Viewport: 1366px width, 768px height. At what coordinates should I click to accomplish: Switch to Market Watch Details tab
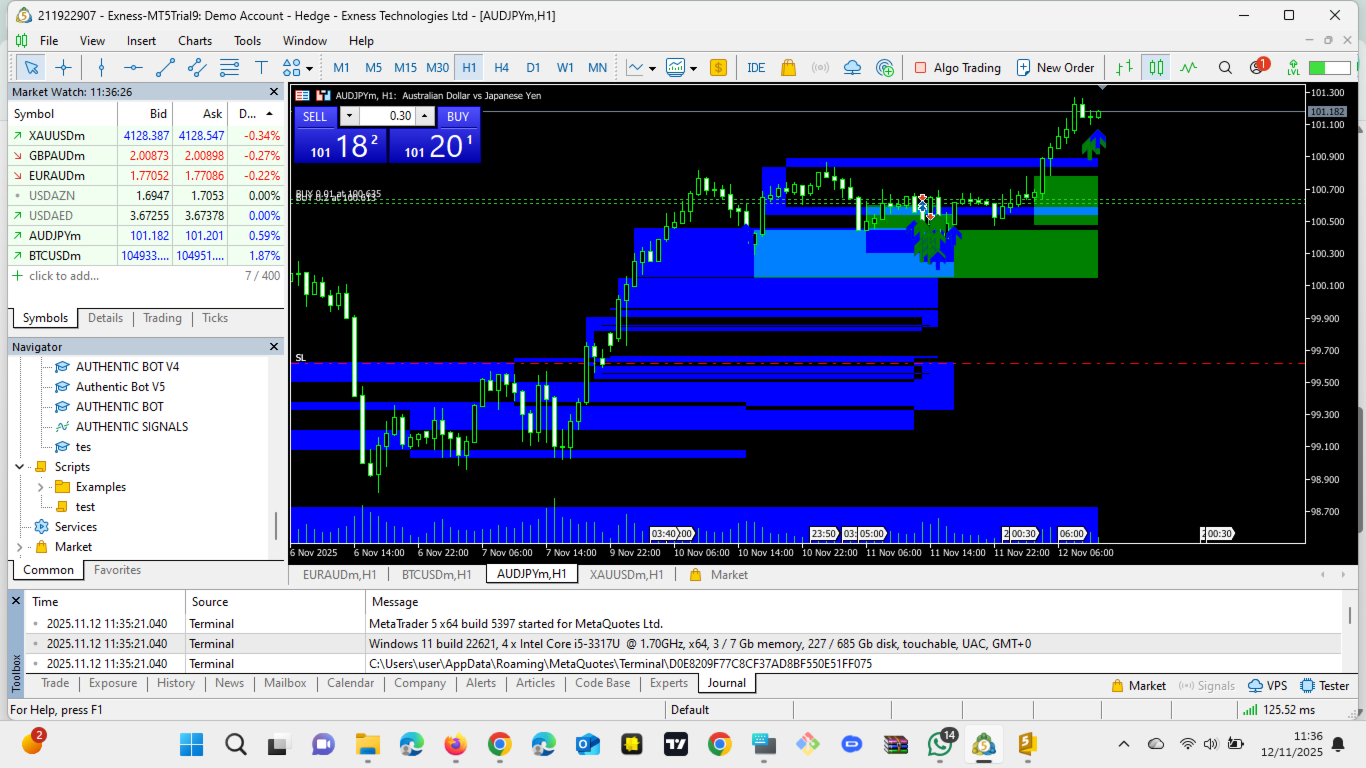click(x=105, y=318)
